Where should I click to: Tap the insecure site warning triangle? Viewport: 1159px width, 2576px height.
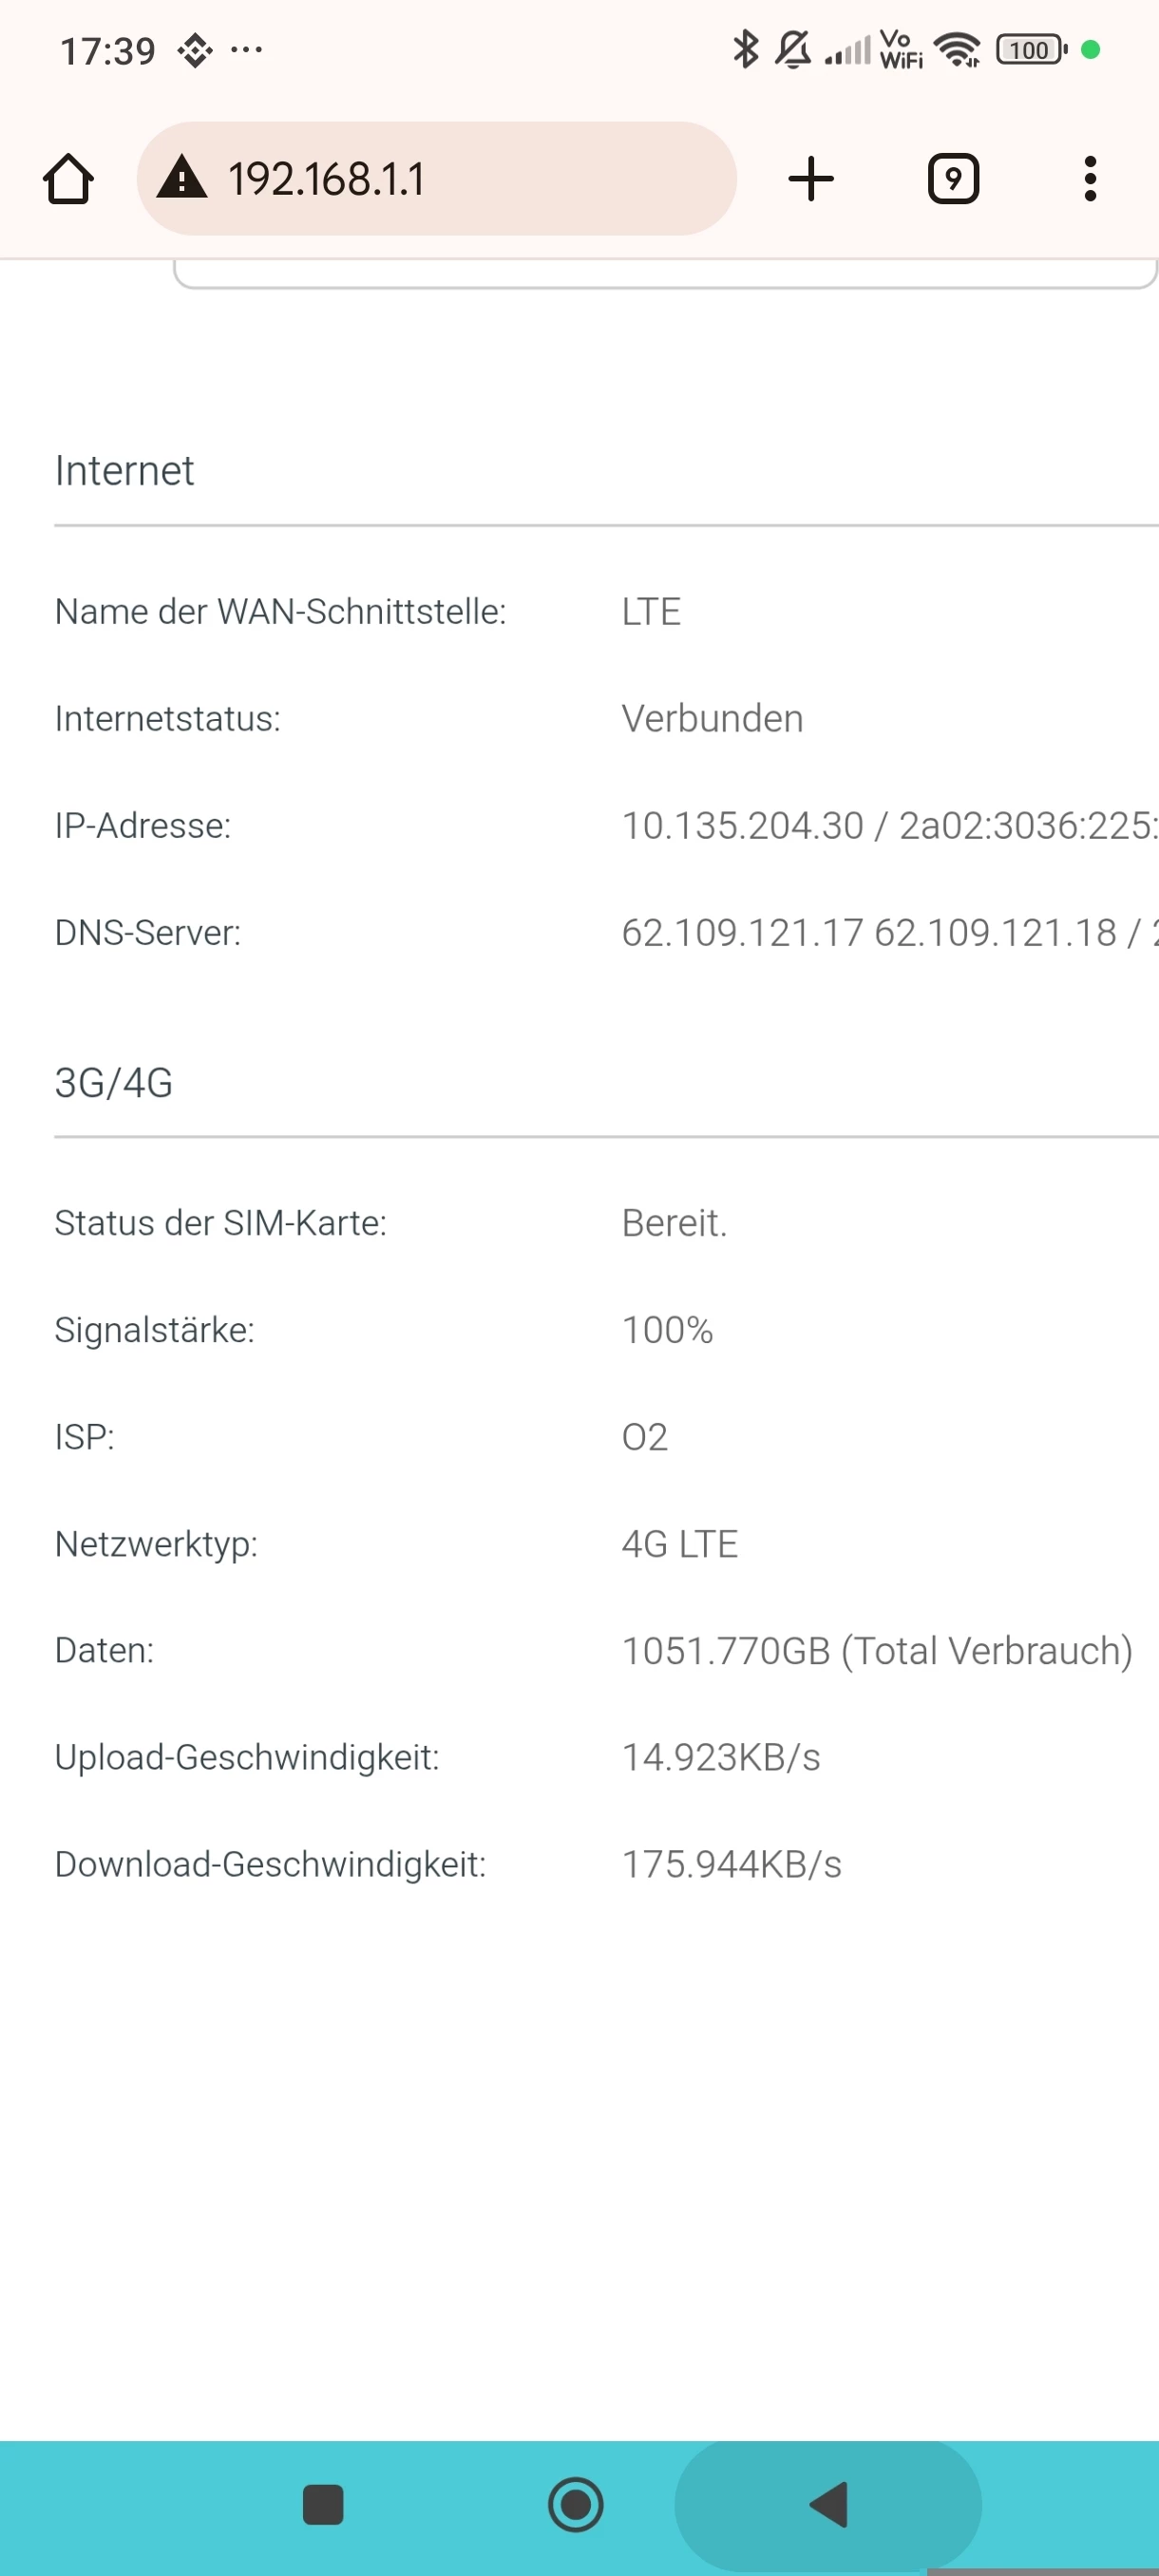(181, 179)
